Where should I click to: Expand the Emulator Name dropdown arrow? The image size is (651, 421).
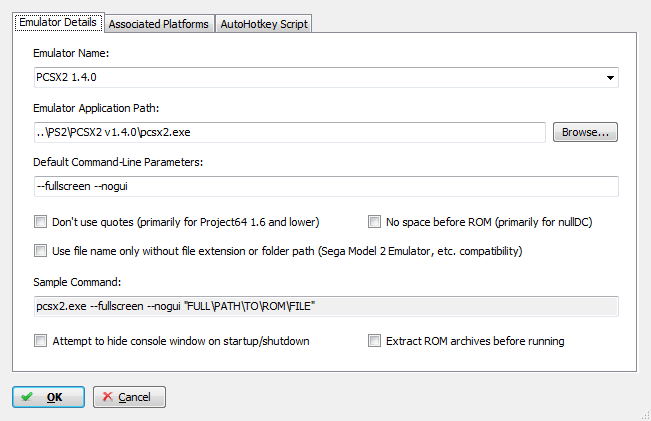(610, 78)
